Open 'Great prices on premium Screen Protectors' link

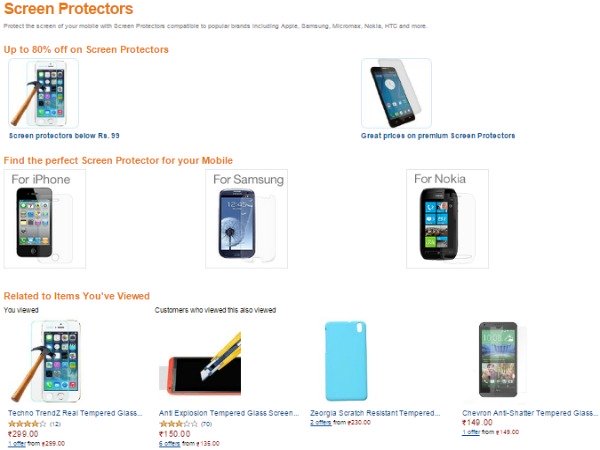[438, 135]
